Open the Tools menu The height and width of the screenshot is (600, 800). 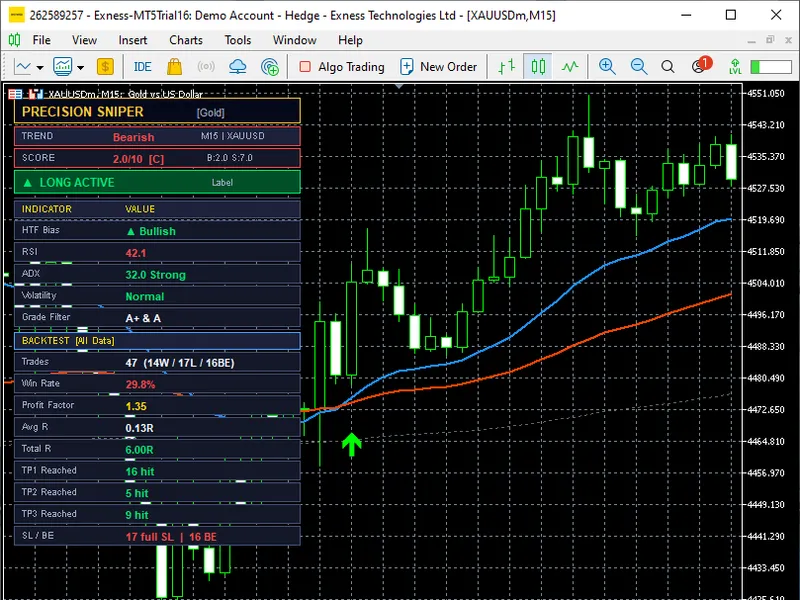(x=238, y=40)
